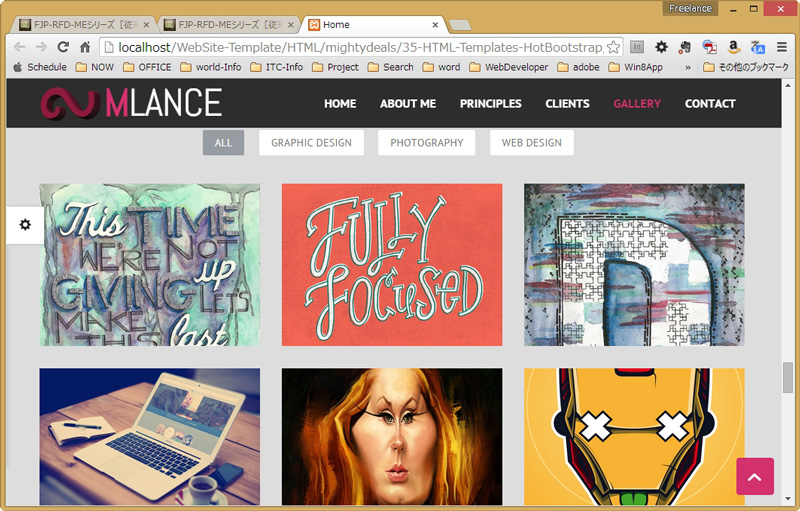
Task: Click the 'In' extension icon
Action: (x=637, y=47)
